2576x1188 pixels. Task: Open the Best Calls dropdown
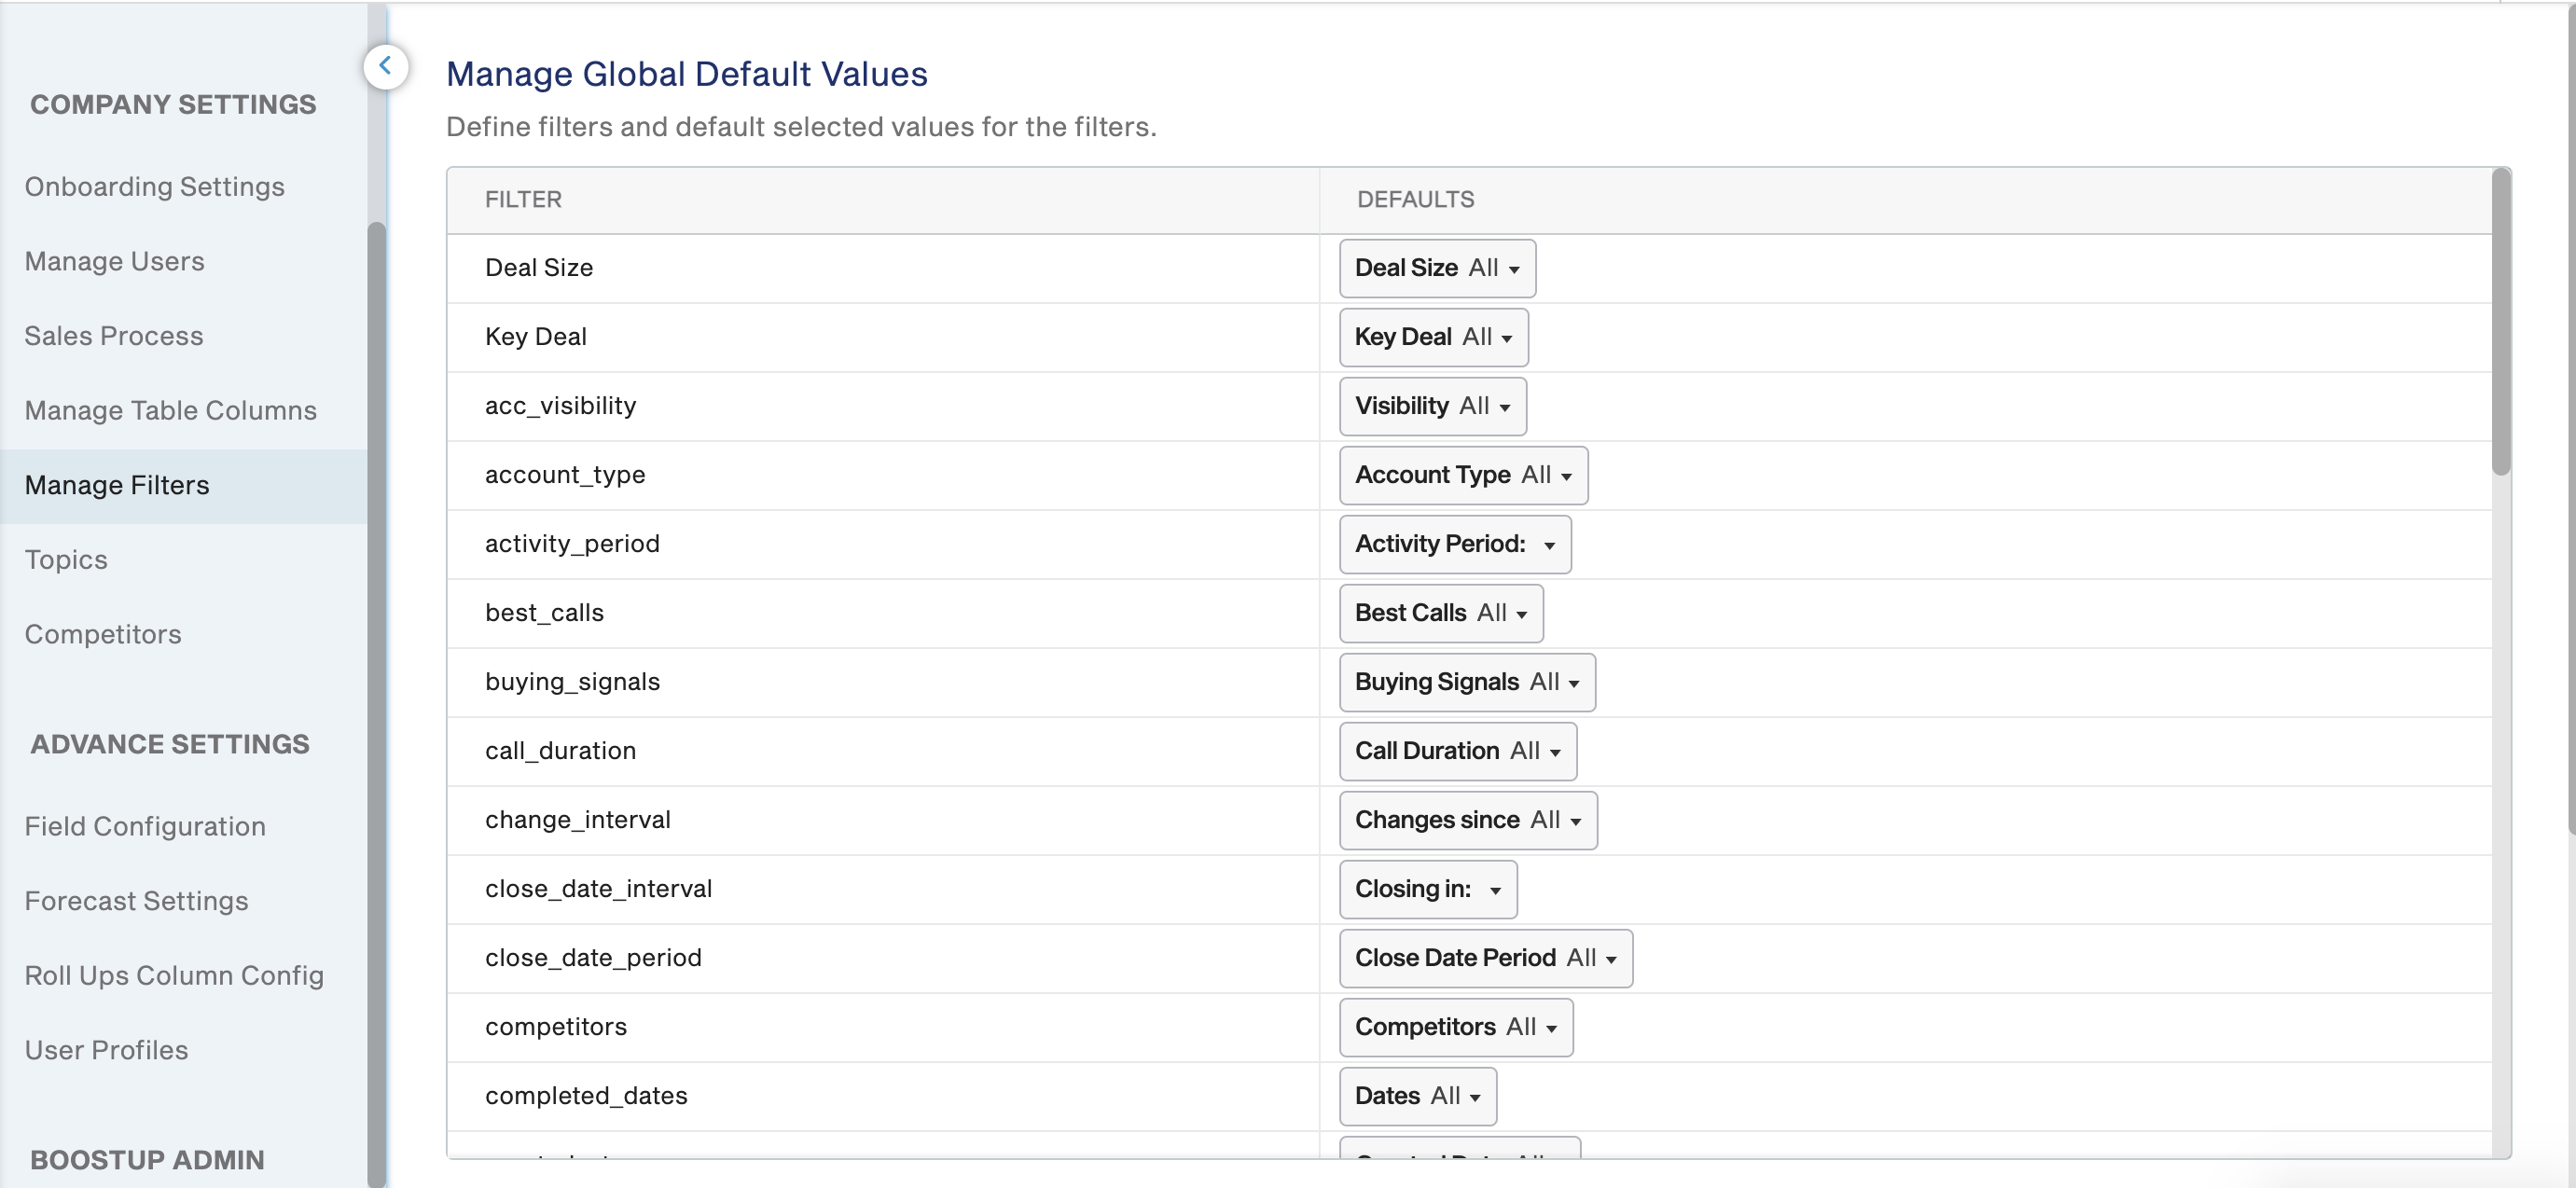pyautogui.click(x=1441, y=613)
